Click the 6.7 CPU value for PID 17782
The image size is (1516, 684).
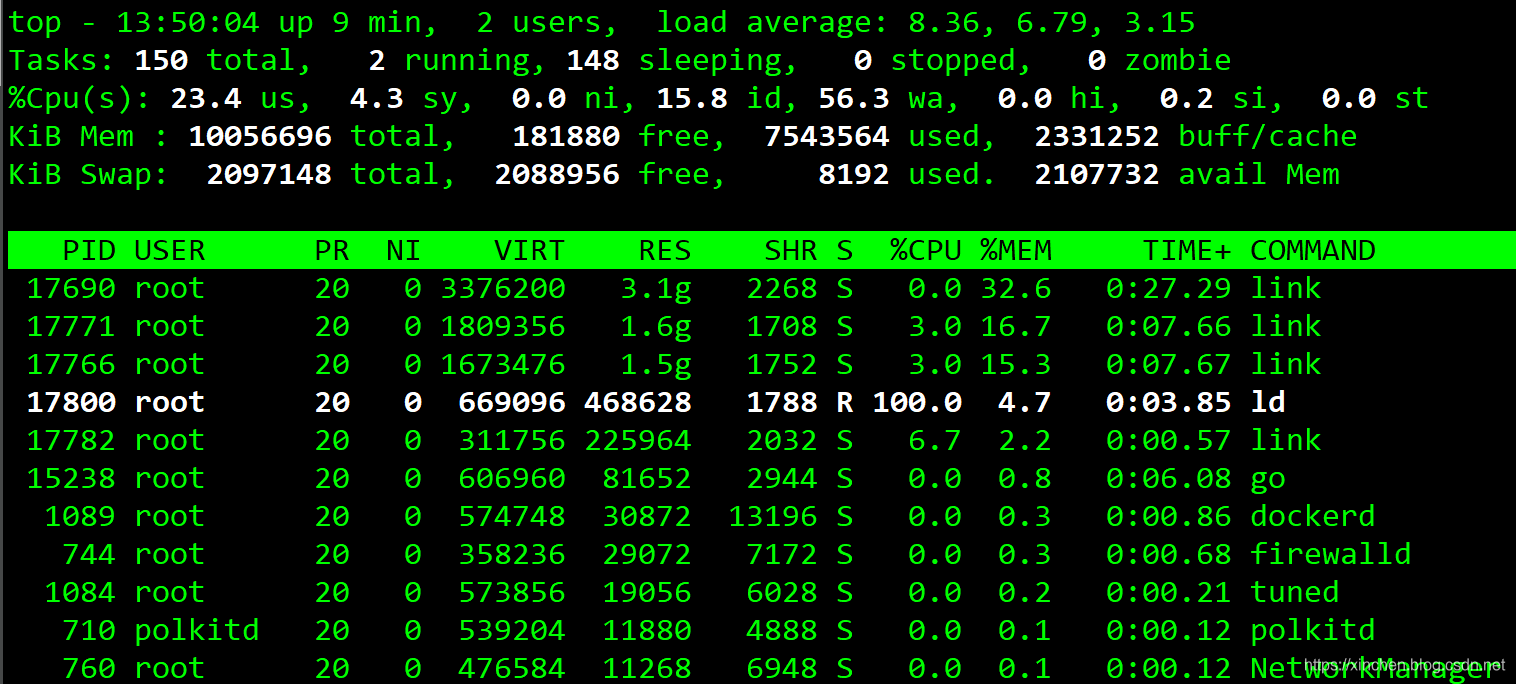(935, 440)
